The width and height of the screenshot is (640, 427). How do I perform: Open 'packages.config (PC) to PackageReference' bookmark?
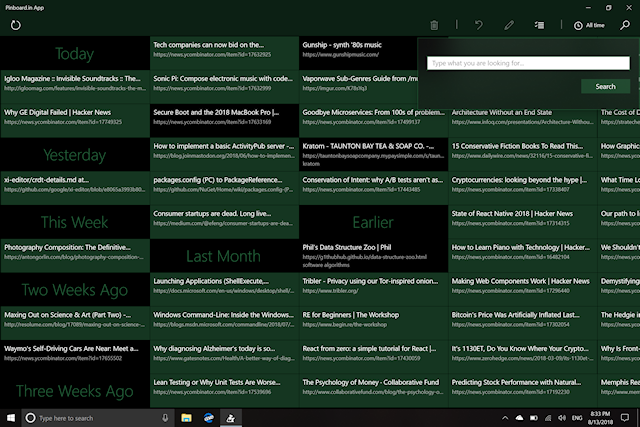[x=224, y=188]
